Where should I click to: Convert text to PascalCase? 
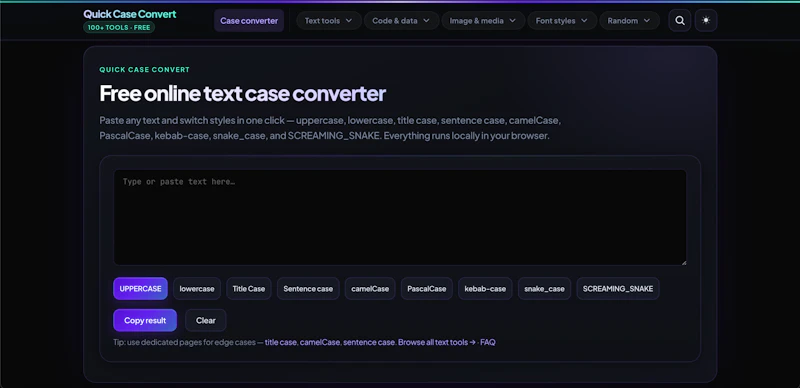point(427,288)
